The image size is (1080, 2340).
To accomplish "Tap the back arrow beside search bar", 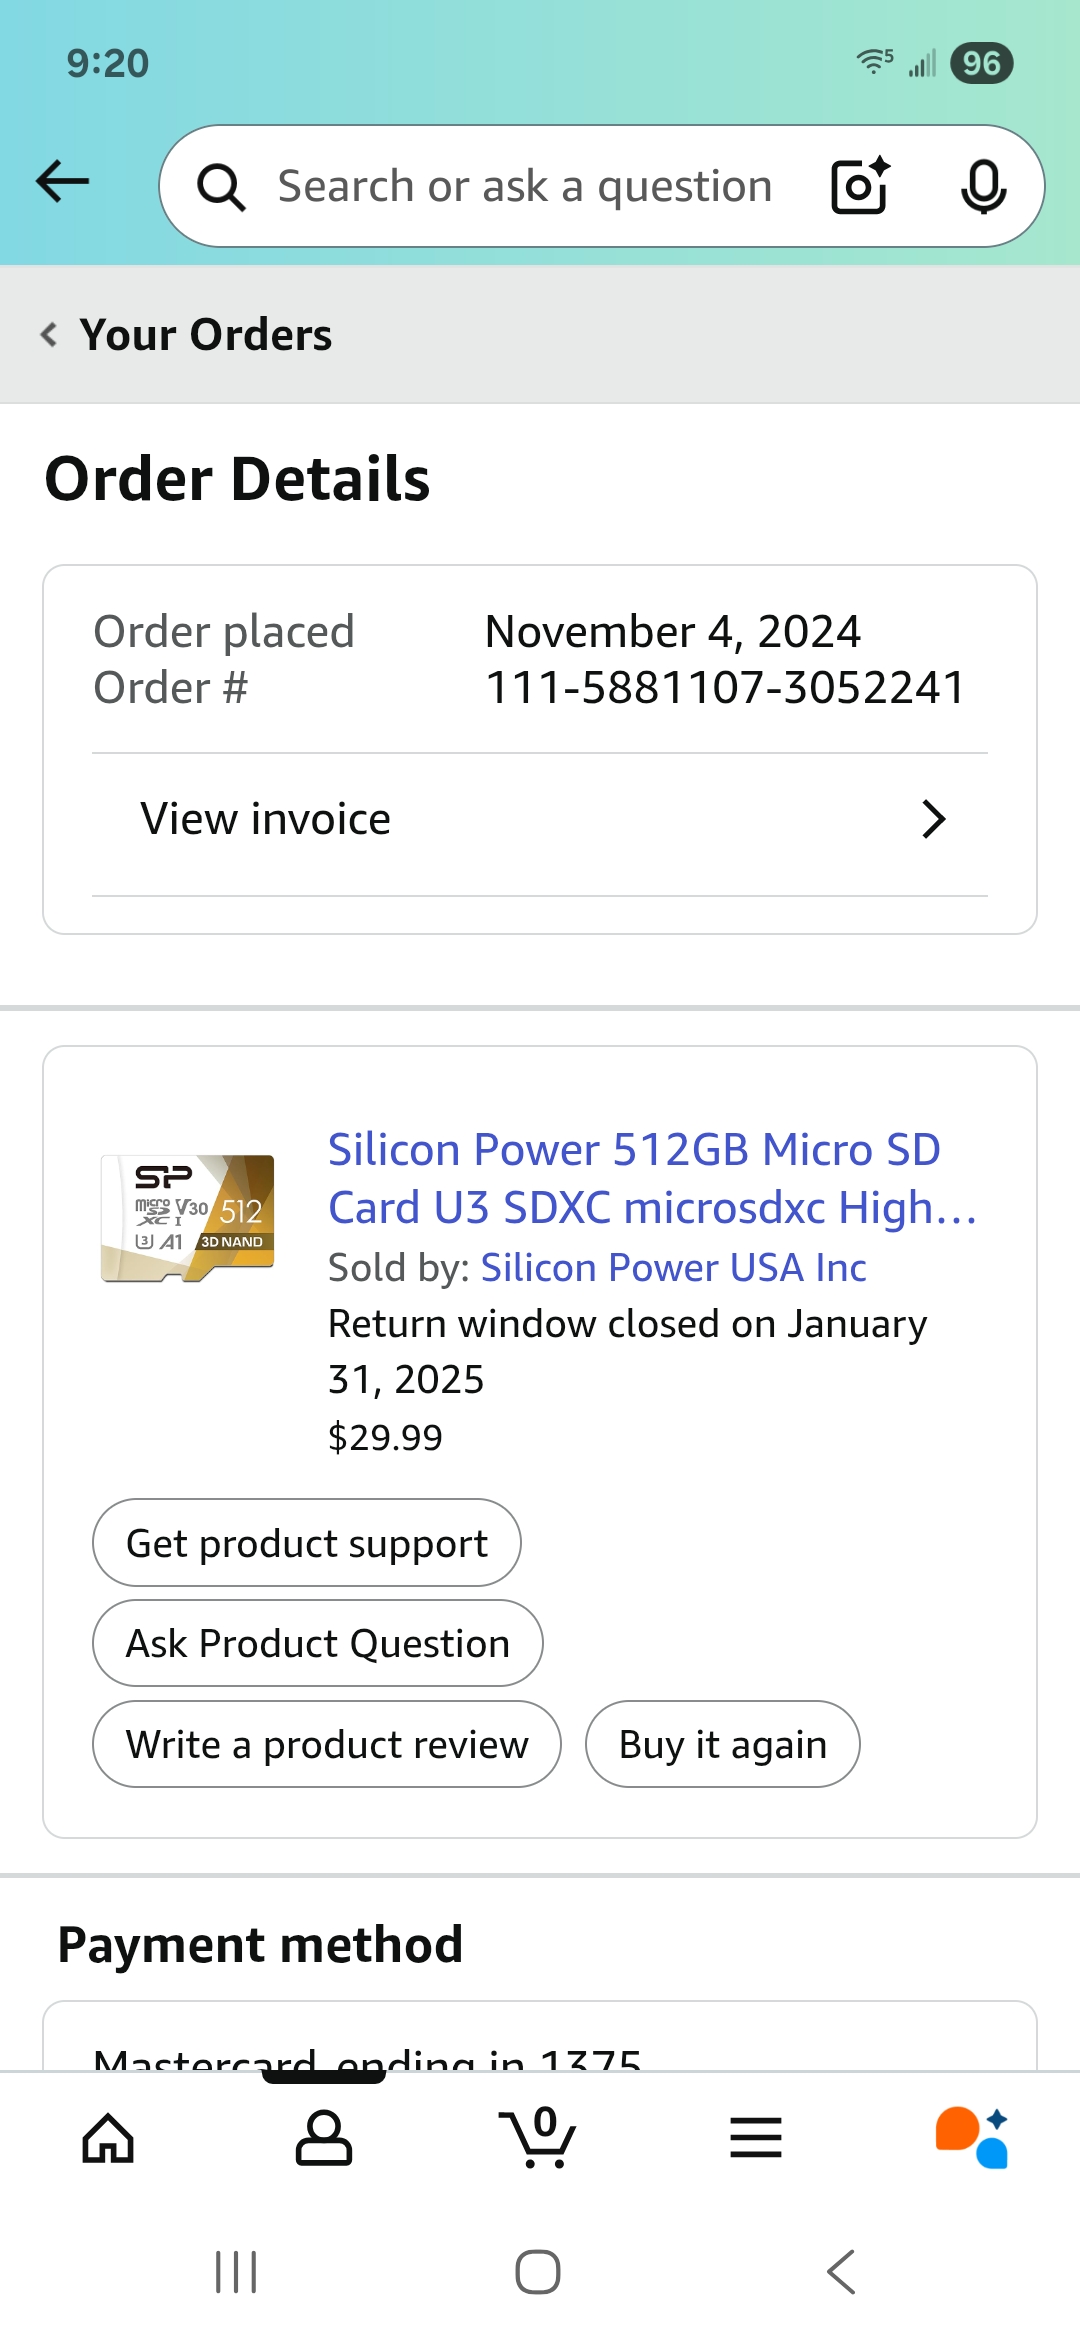I will tap(62, 182).
